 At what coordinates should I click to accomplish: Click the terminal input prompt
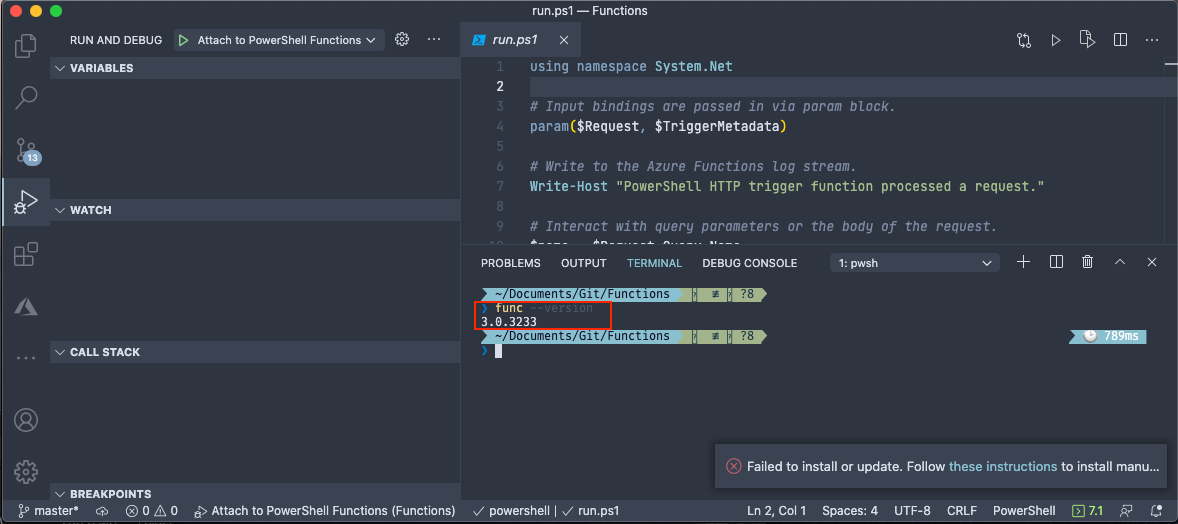(x=497, y=350)
